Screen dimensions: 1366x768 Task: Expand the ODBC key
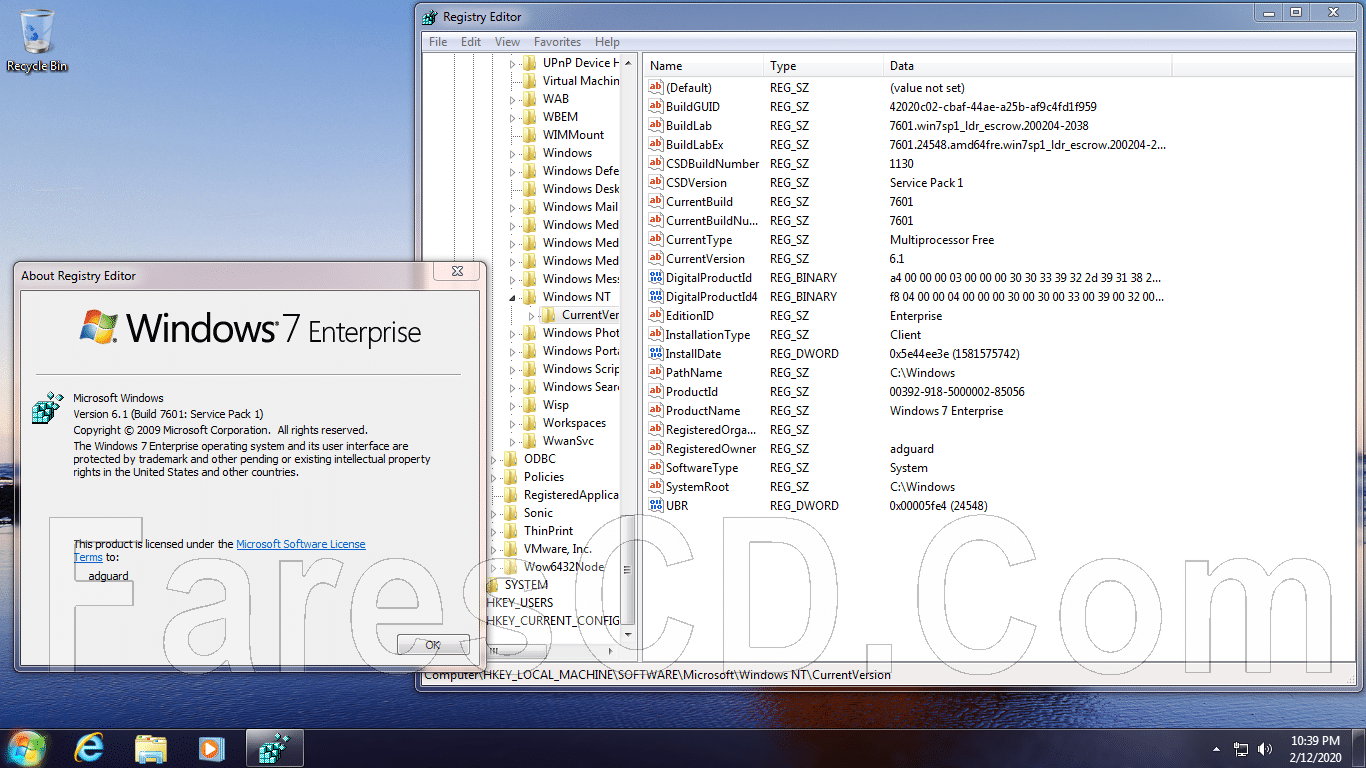click(494, 460)
